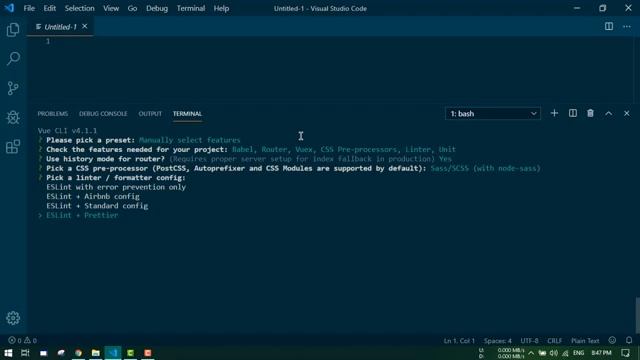
Task: Open the volume control in system tray
Action: pos(553,353)
